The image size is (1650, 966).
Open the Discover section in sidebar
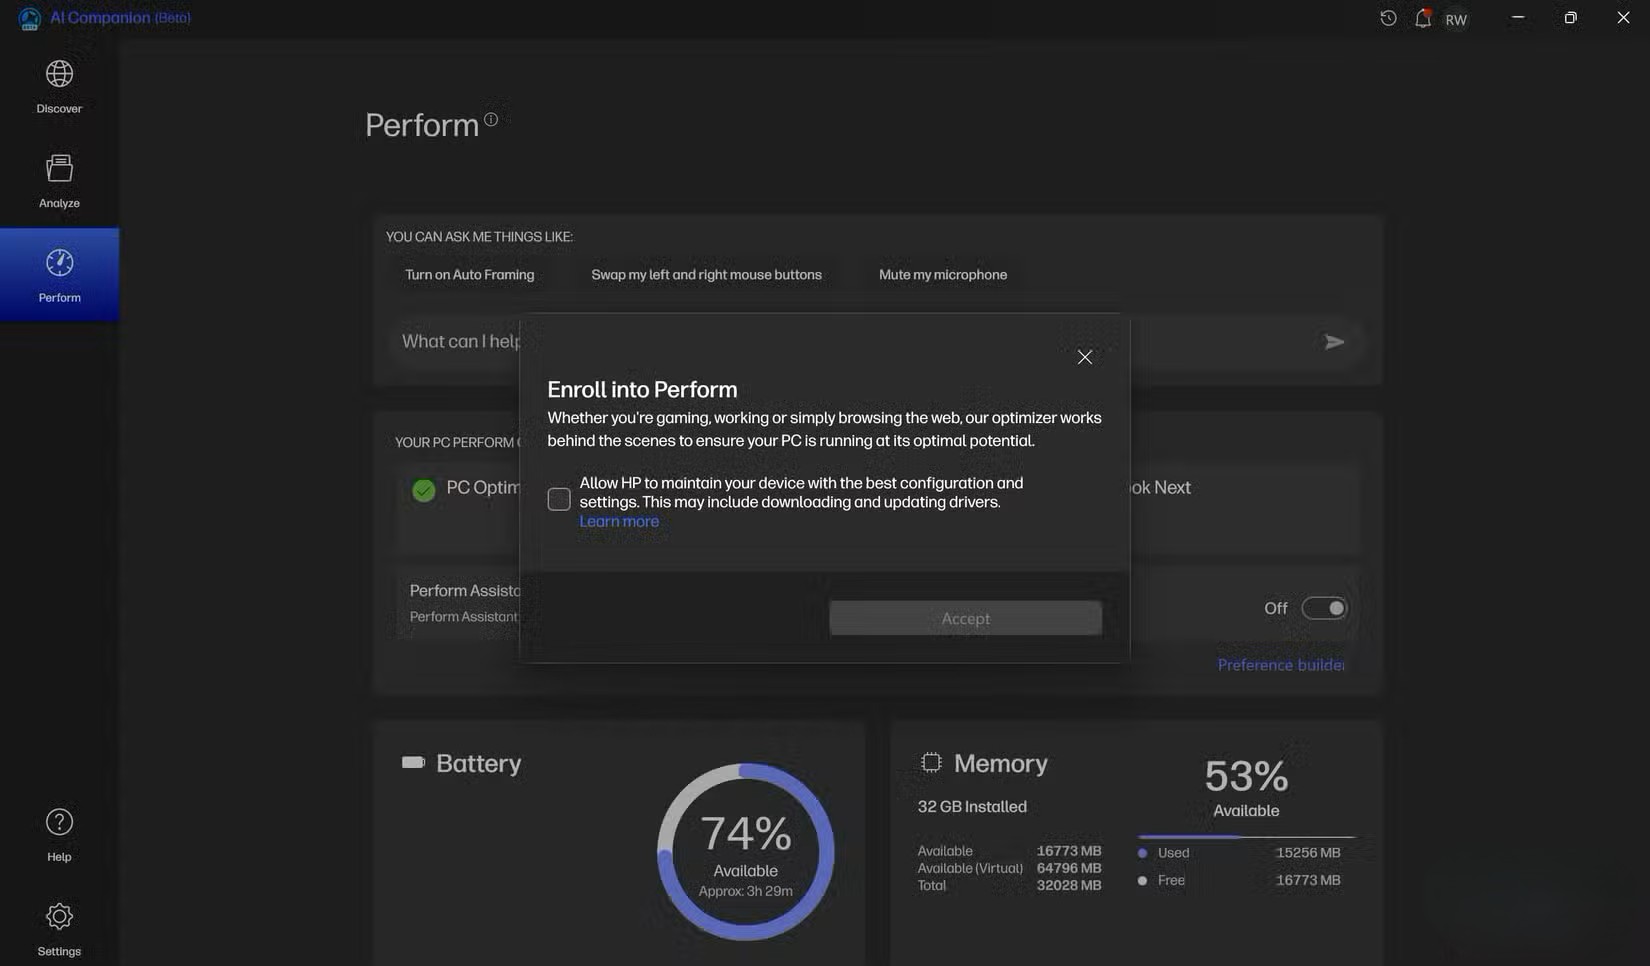pos(59,86)
